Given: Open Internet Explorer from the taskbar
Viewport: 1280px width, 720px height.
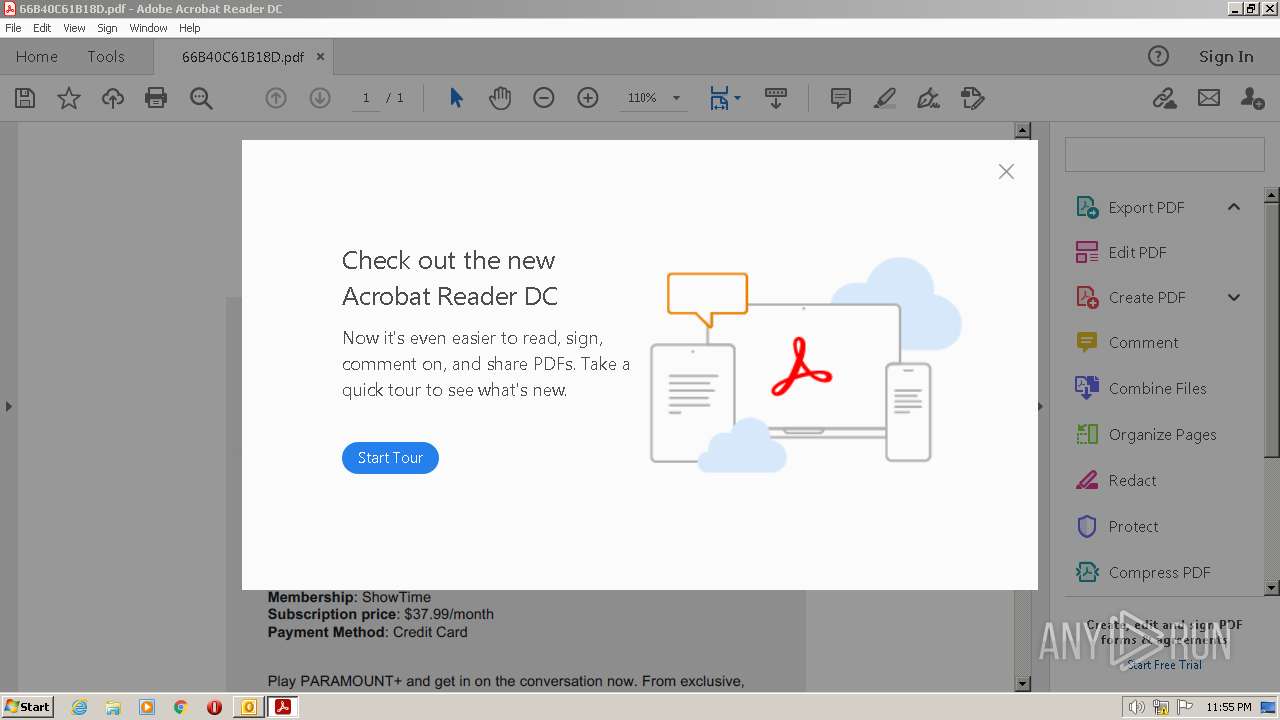Looking at the screenshot, I should click(x=79, y=707).
